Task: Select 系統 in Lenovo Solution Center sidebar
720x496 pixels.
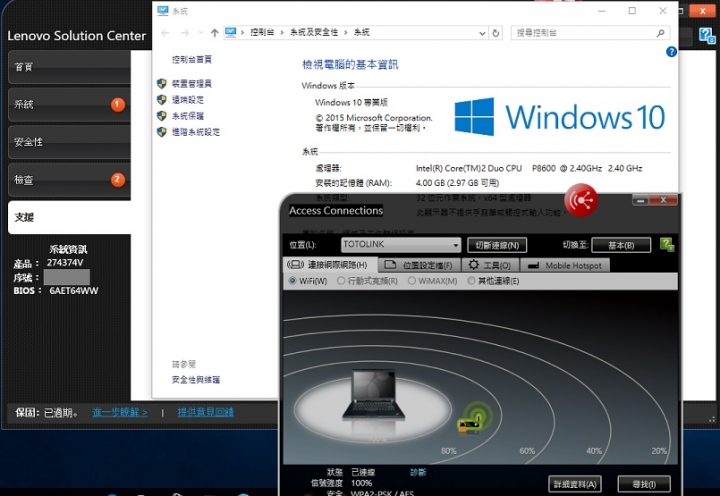Action: click(x=69, y=105)
